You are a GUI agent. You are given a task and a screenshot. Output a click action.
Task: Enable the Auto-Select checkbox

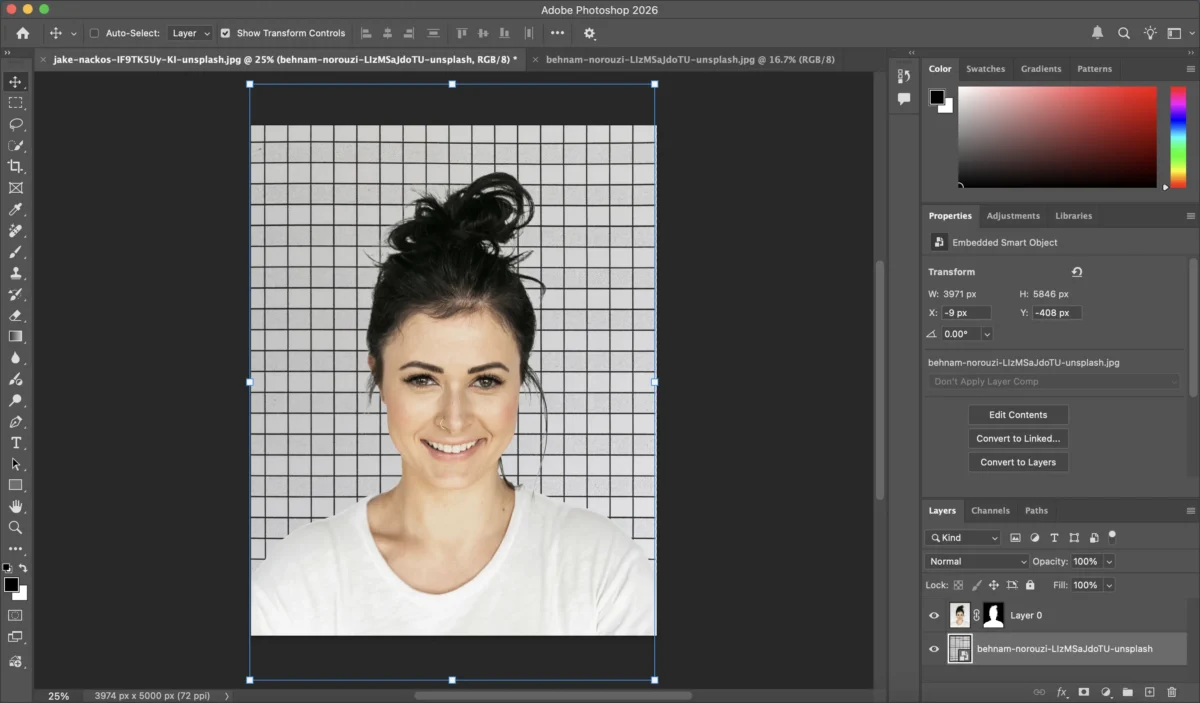(95, 33)
